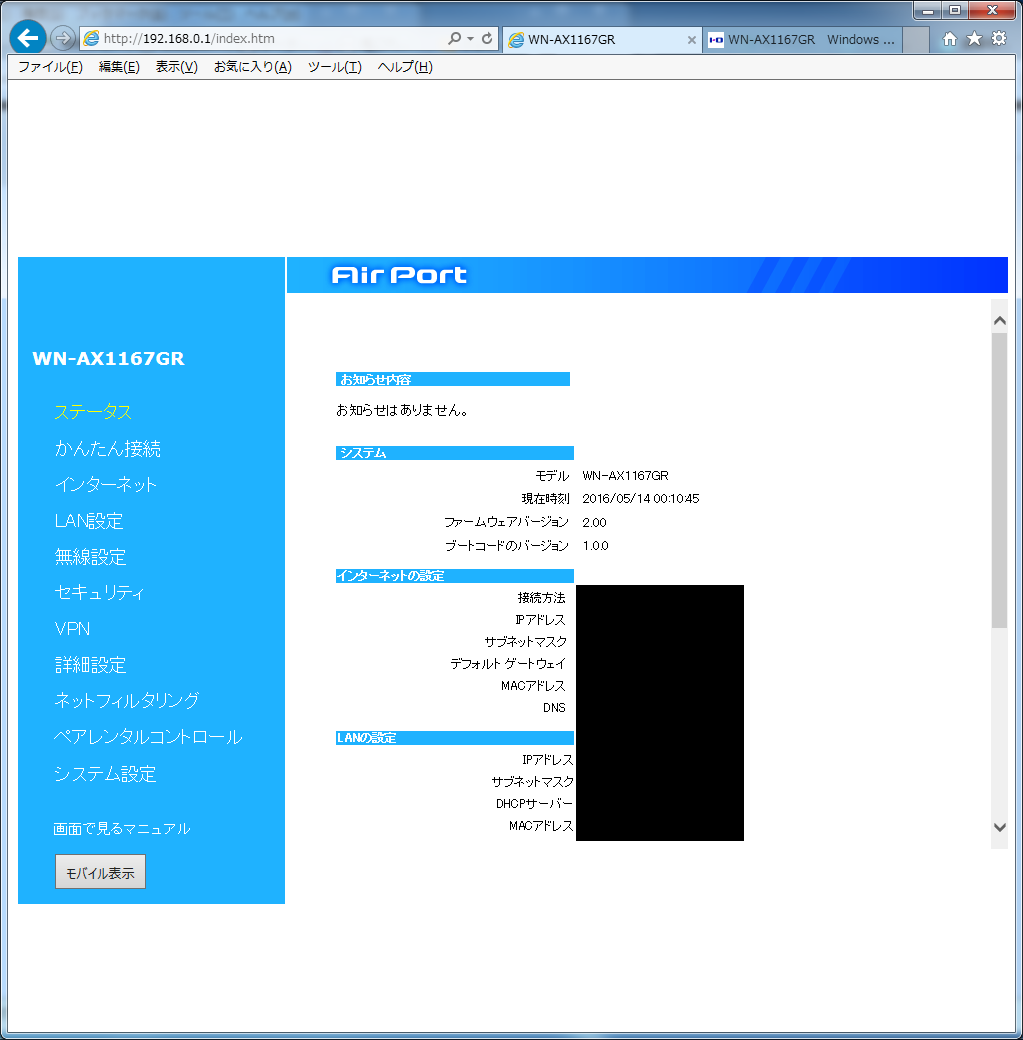Image resolution: width=1023 pixels, height=1040 pixels.
Task: Click the ファームウェアバージョン label
Action: pos(506,523)
